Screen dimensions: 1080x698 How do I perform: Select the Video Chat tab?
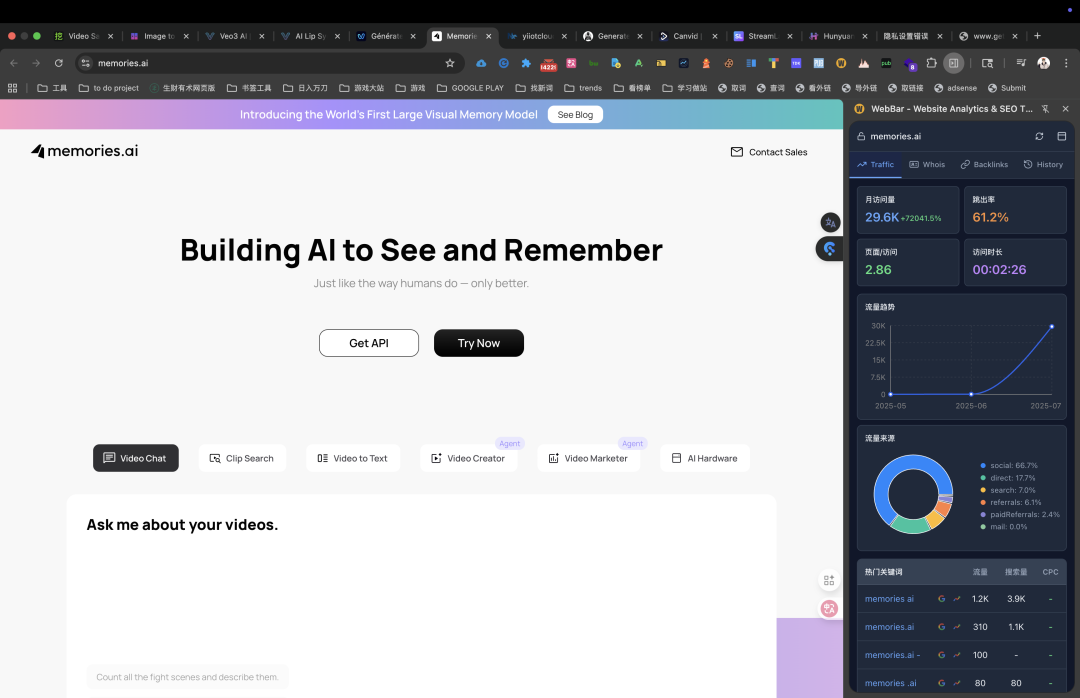(136, 458)
